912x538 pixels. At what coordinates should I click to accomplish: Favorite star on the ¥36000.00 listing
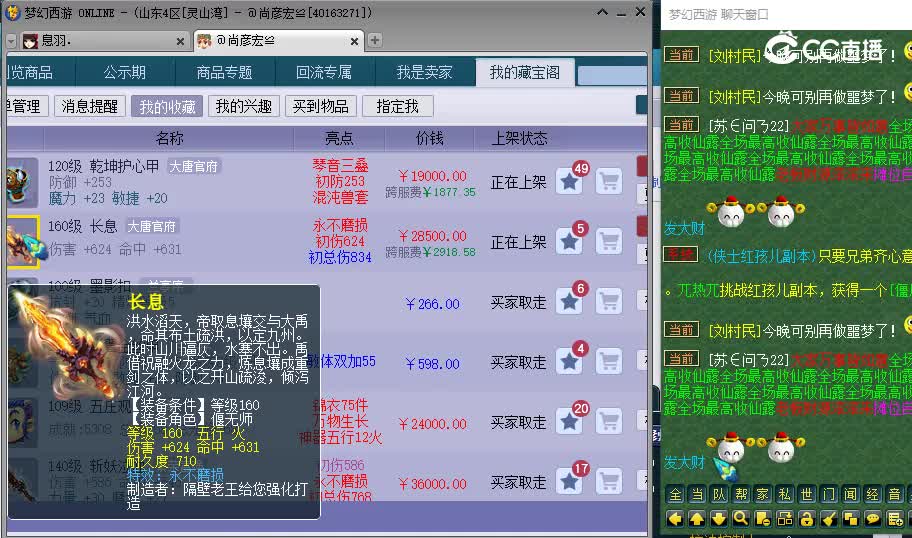click(x=569, y=481)
